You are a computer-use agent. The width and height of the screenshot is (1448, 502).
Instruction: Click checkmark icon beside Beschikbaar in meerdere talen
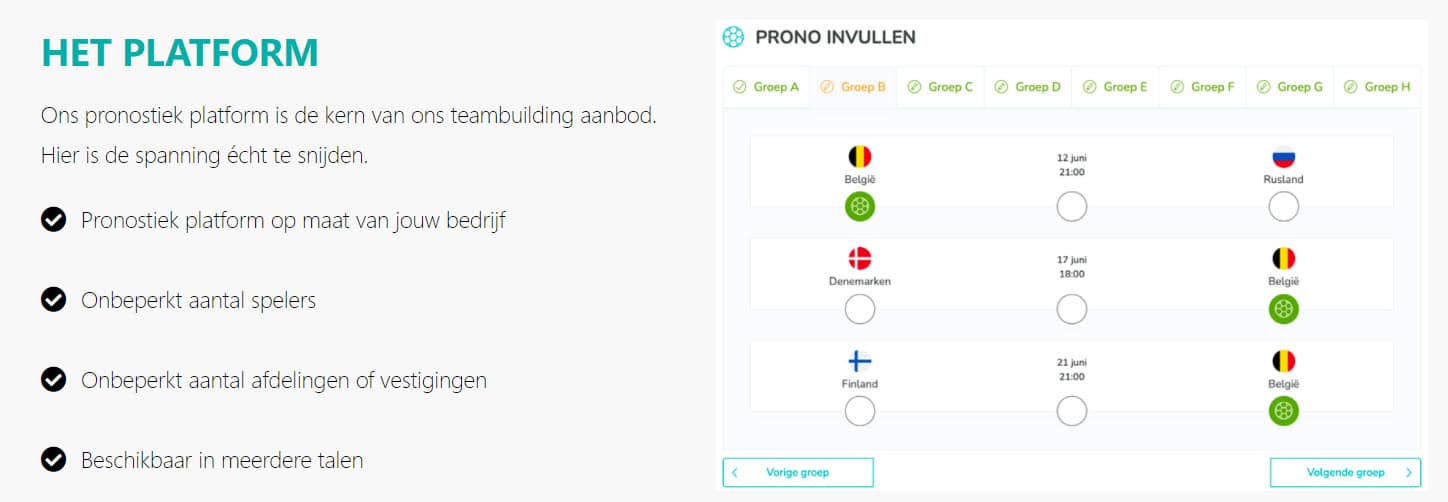point(53,459)
